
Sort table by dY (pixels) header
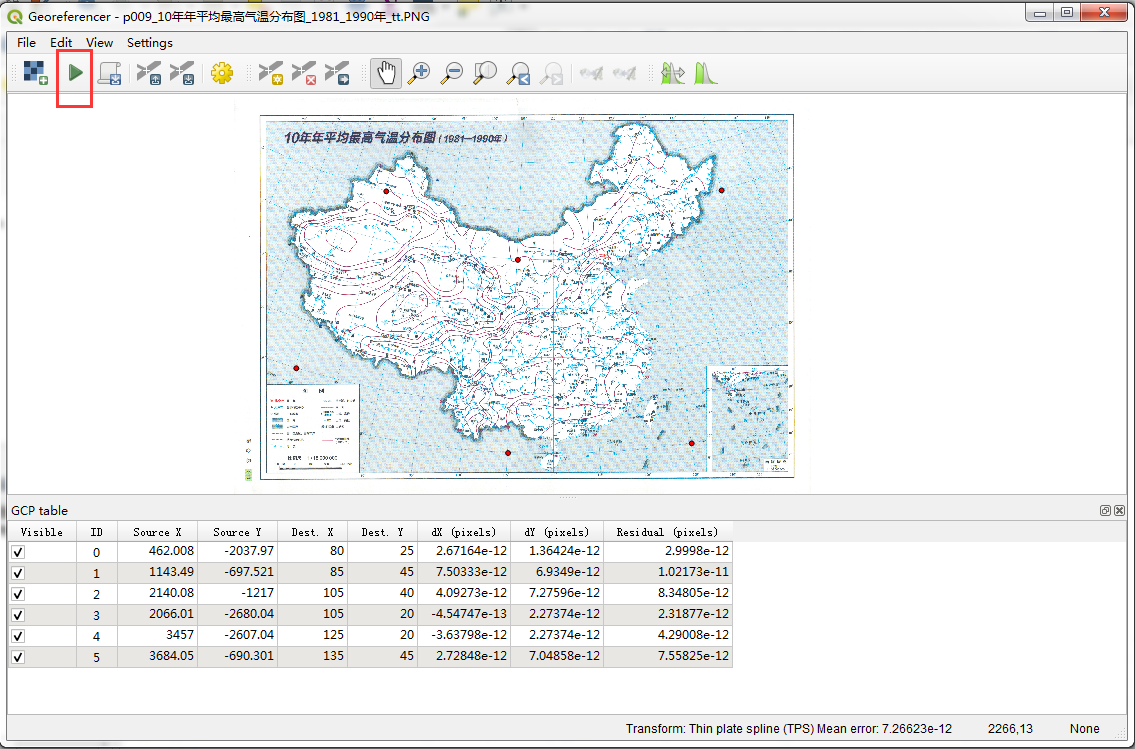pyautogui.click(x=557, y=532)
